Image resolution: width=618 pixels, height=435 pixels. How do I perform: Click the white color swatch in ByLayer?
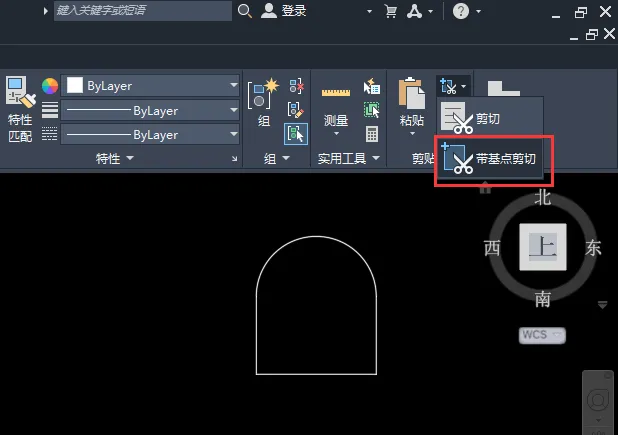click(75, 86)
